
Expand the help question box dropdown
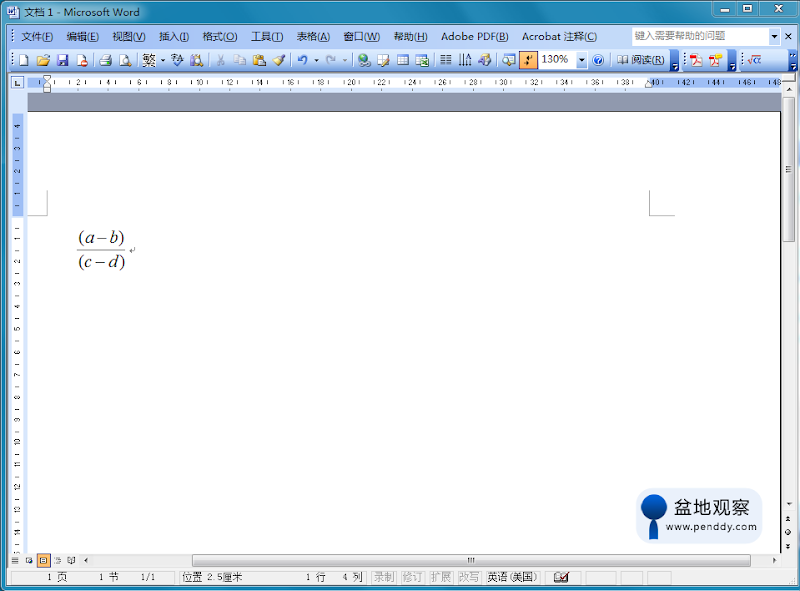click(x=774, y=36)
